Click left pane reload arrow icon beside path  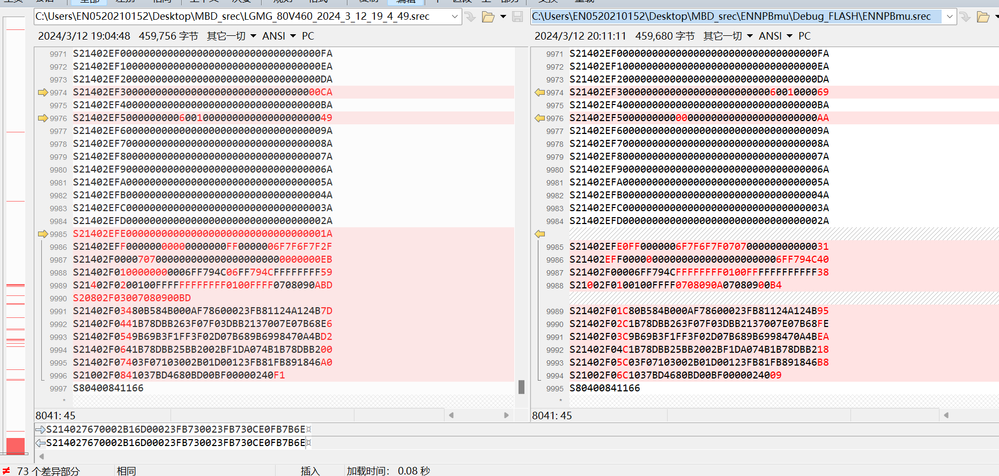click(471, 17)
